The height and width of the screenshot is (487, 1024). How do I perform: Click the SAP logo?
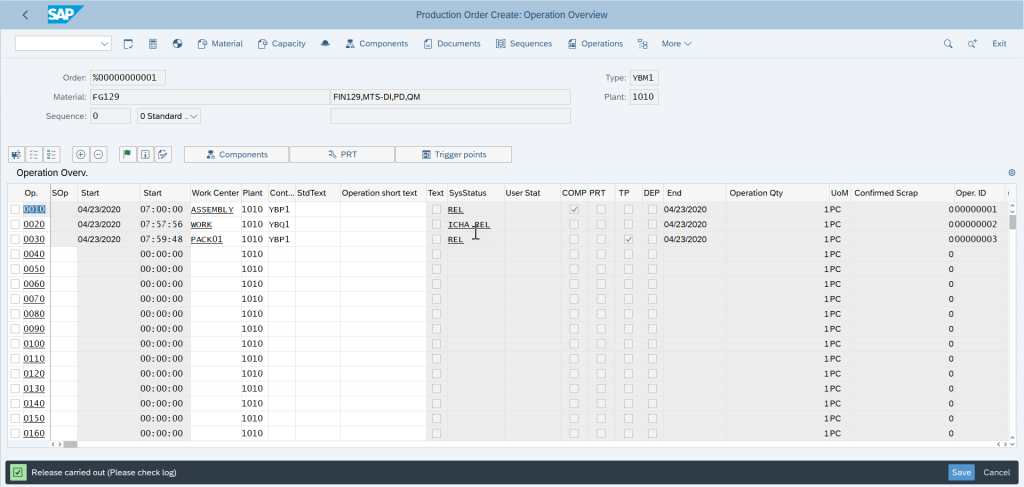pos(66,14)
